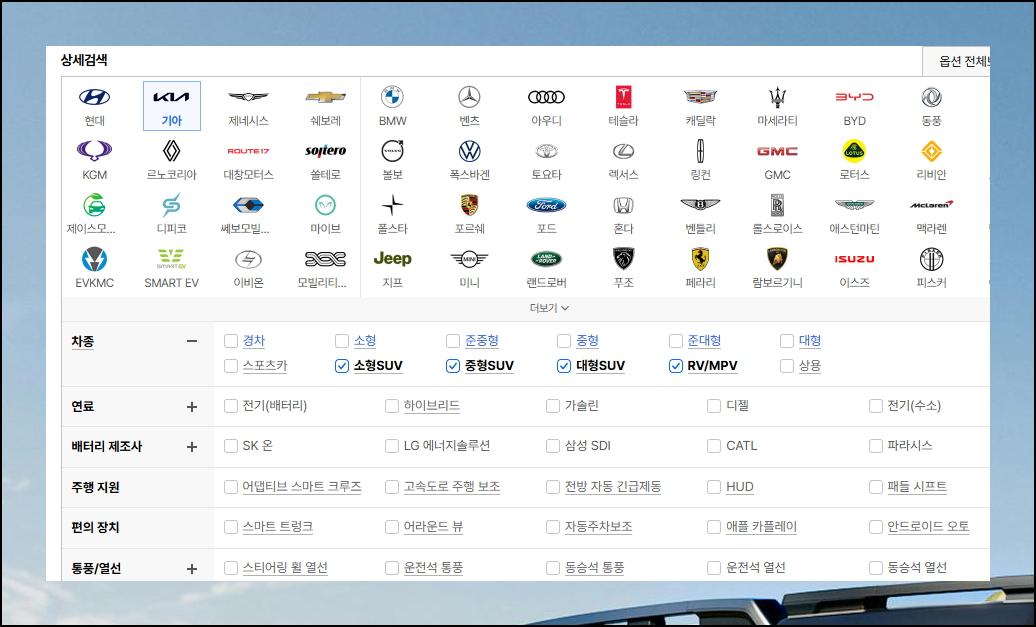The height and width of the screenshot is (627, 1036).
Task: Choose the Jeep (지프) brand logo
Action: 392,259
